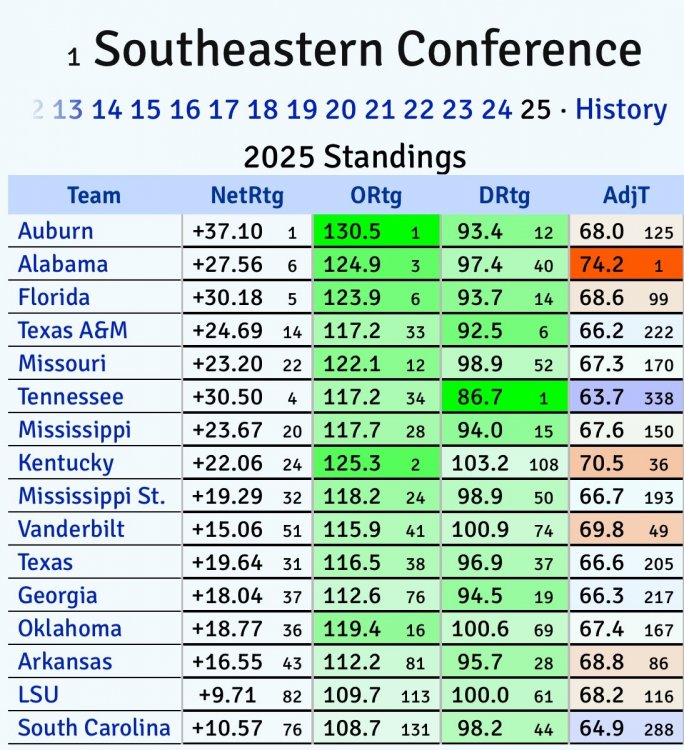Click the Team column header

pos(94,195)
